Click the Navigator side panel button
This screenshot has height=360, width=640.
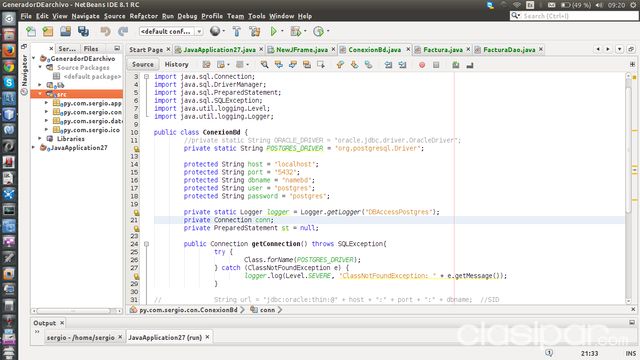(x=24, y=75)
